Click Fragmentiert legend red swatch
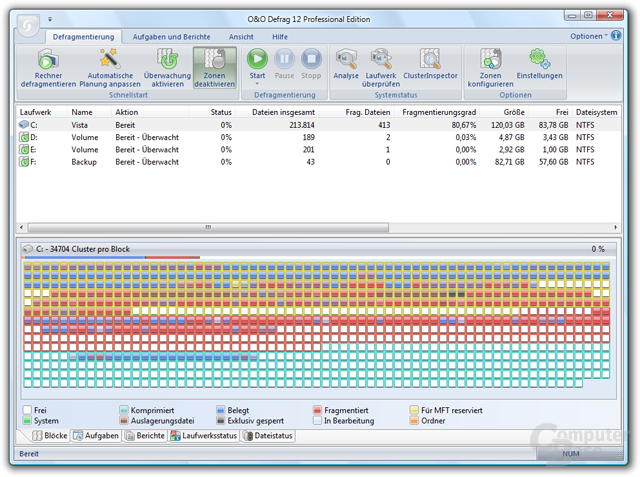Screen dimensions: 640x477 pos(318,410)
